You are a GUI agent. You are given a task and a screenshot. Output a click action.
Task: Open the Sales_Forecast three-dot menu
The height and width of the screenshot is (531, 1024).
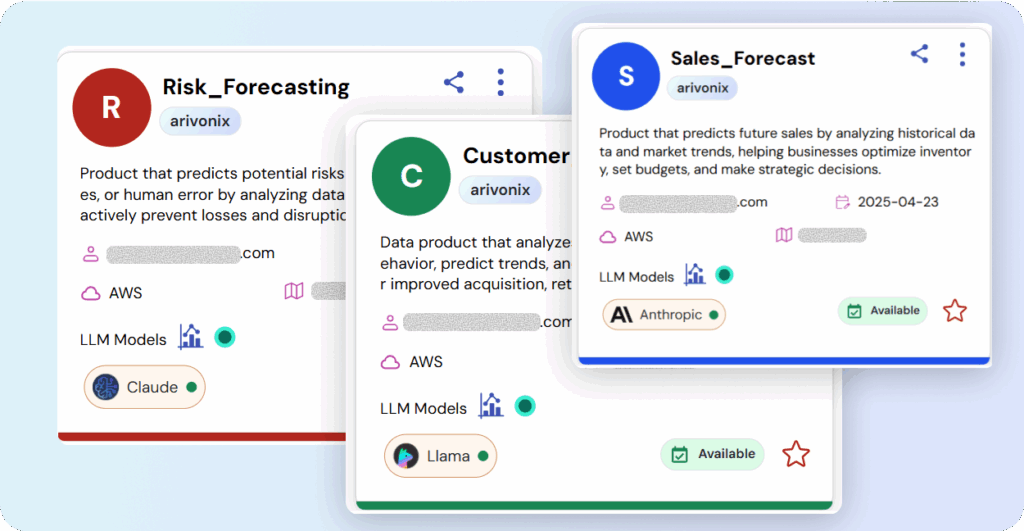click(962, 54)
